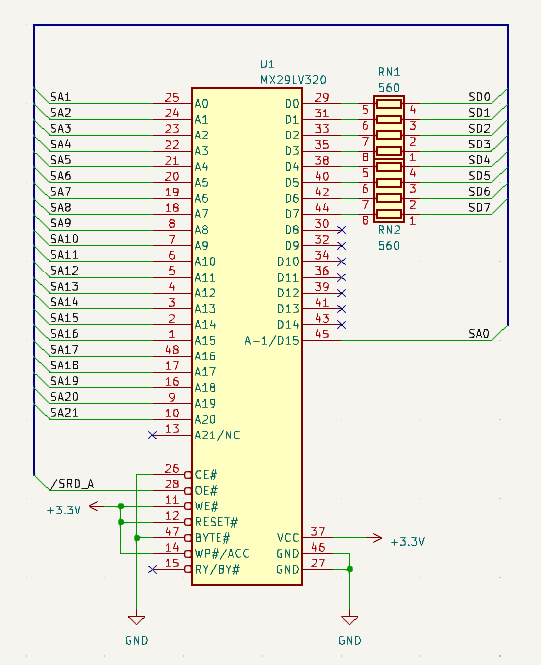541x665 pixels.
Task: Select the no-connect X on A21/NC pin 13
Action: point(153,435)
